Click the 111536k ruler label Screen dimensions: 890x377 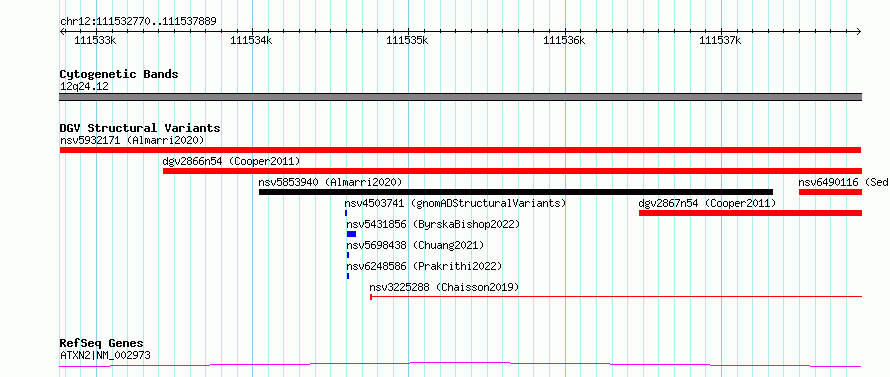click(564, 40)
